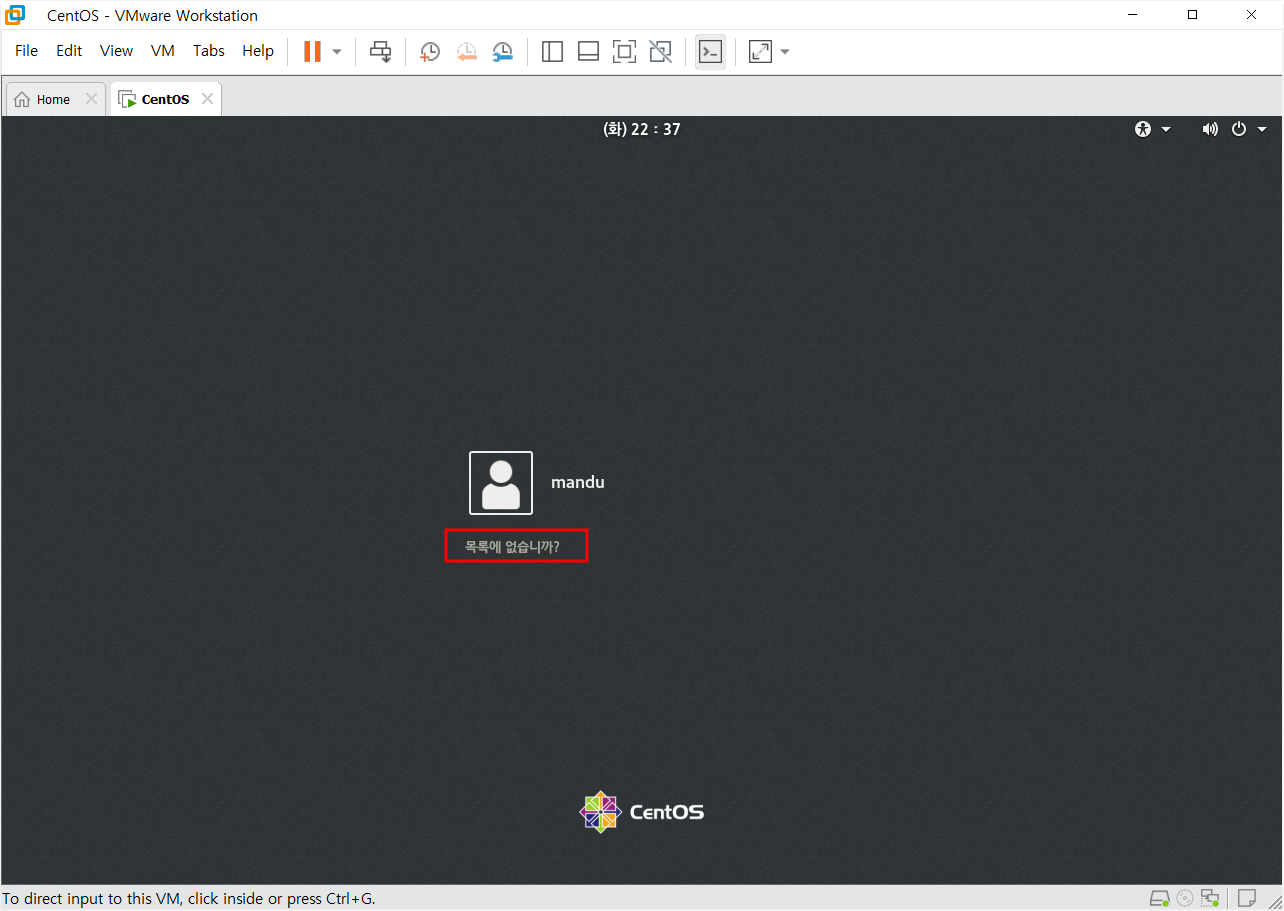Click the VMware Workstation title bar logo
The height and width of the screenshot is (911, 1284).
point(15,15)
